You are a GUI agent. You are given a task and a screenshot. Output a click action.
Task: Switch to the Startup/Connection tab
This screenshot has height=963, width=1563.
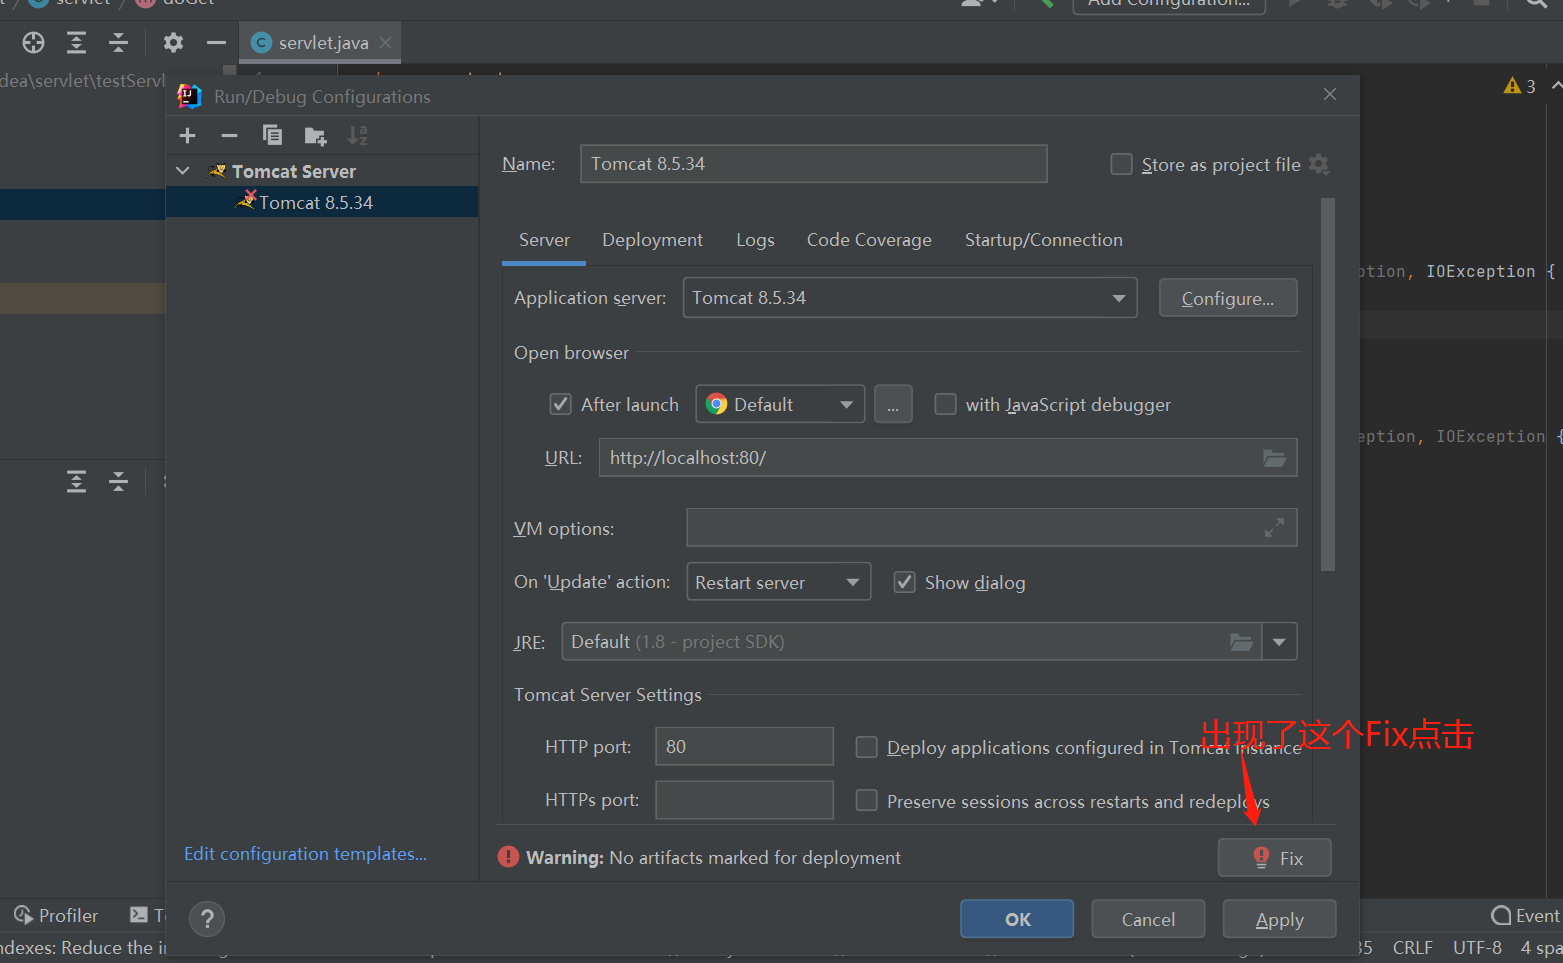(1043, 240)
